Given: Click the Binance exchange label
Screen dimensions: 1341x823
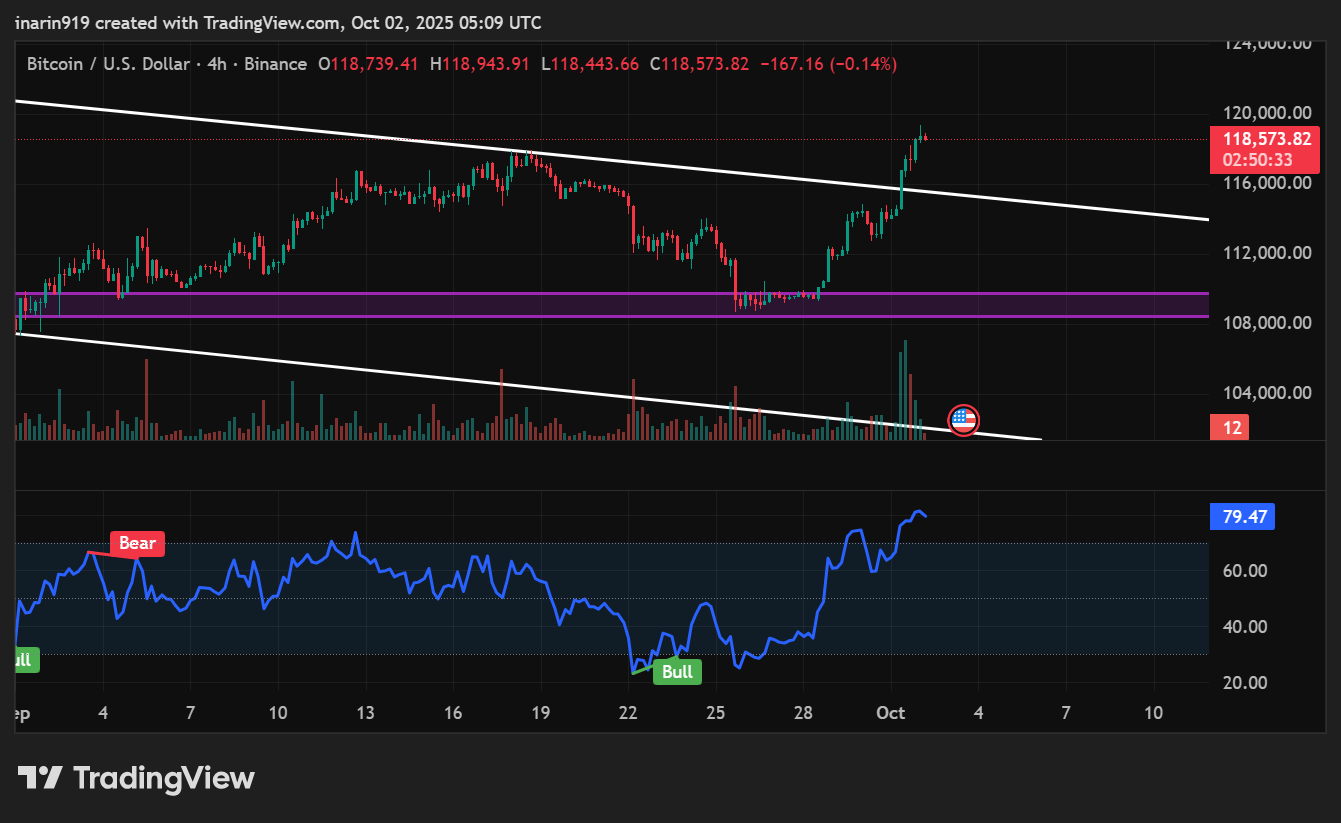Looking at the screenshot, I should 274,64.
